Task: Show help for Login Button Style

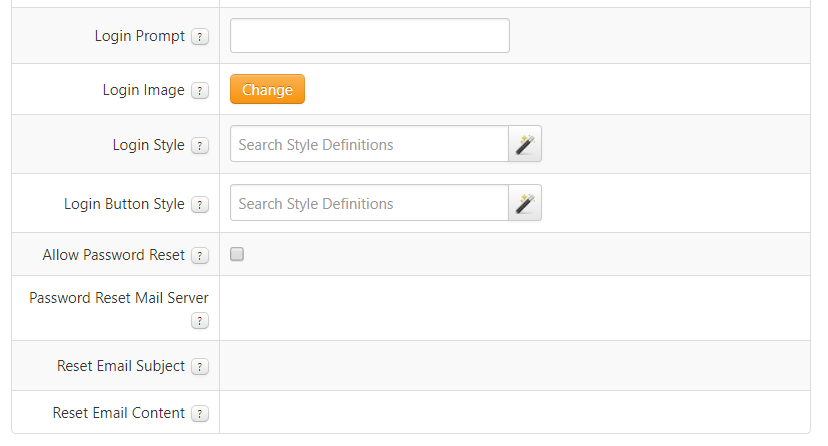Action: [200, 205]
